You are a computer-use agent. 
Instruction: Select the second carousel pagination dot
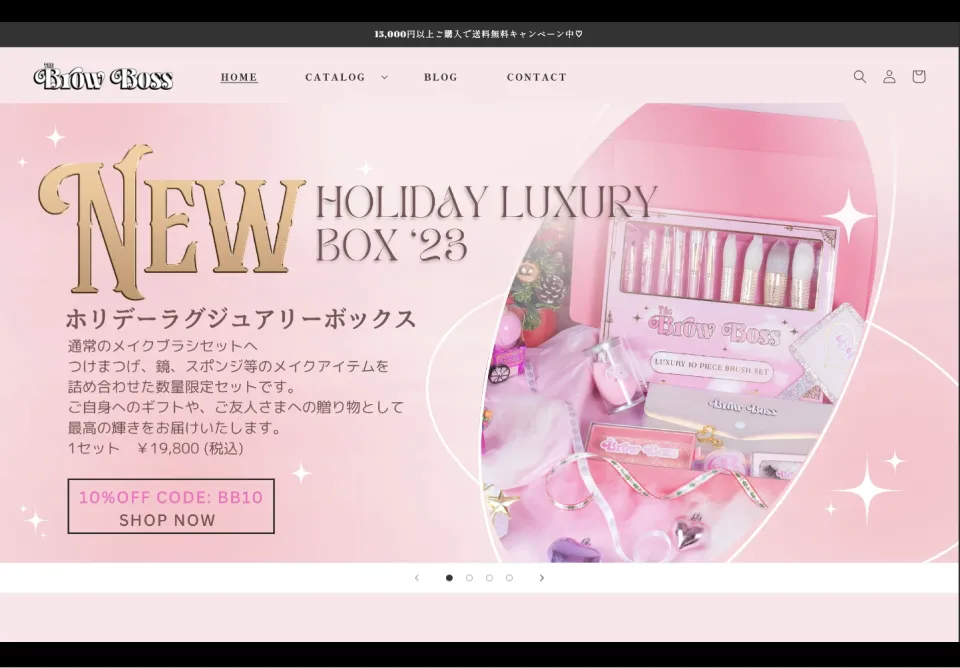coord(468,577)
